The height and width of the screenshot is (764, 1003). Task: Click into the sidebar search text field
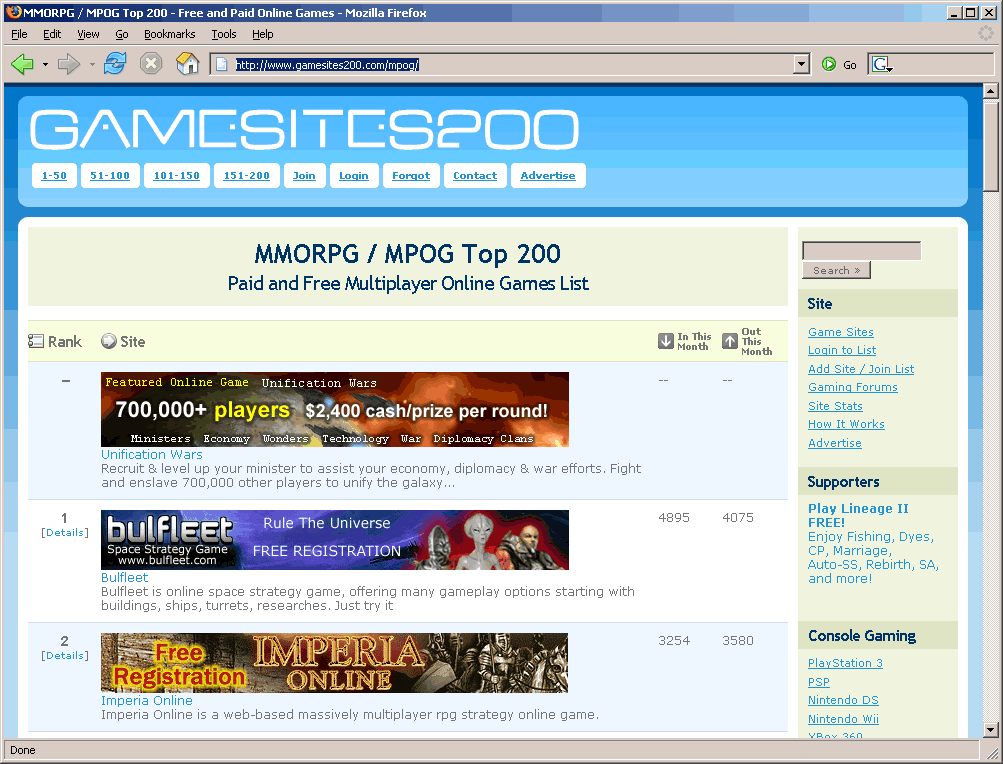click(861, 251)
